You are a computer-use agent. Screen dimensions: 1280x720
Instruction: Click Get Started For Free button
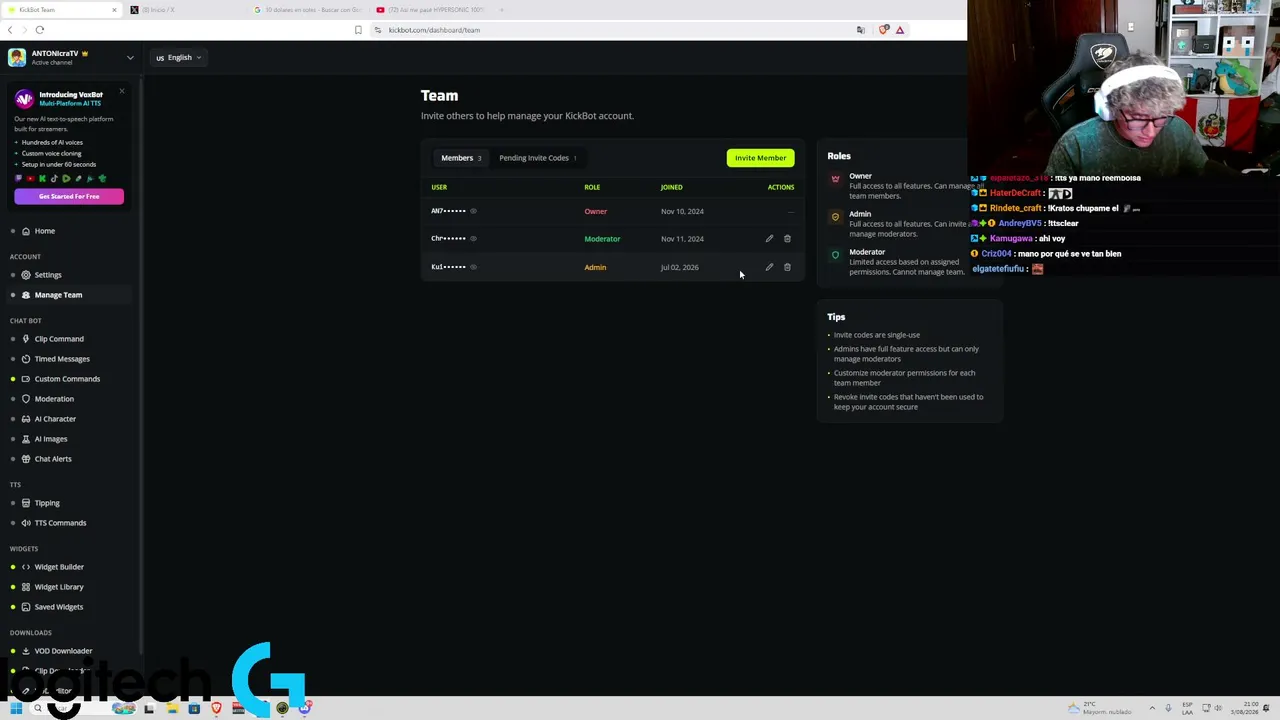[69, 196]
